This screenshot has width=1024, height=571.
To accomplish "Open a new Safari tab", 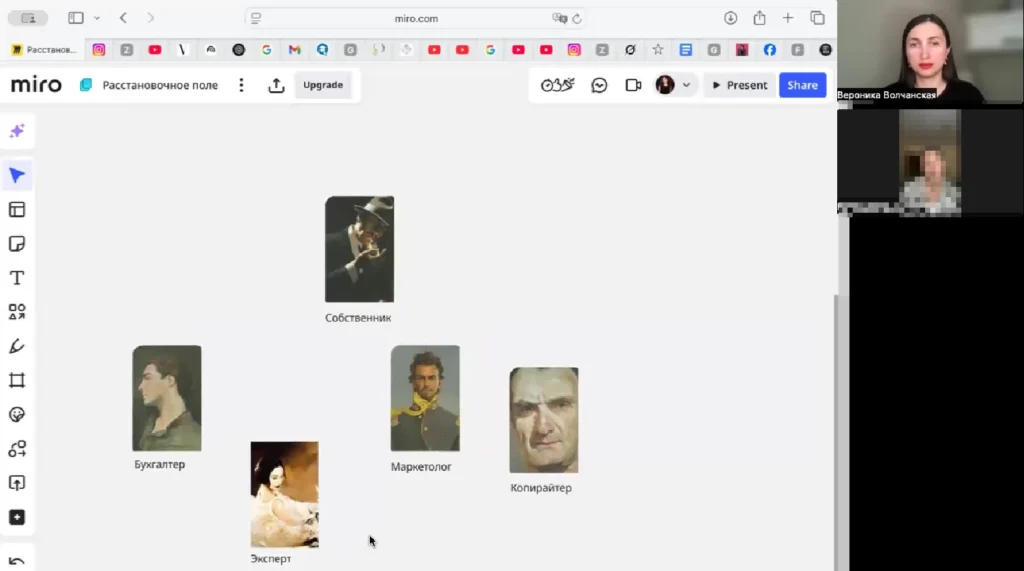I will pyautogui.click(x=788, y=18).
